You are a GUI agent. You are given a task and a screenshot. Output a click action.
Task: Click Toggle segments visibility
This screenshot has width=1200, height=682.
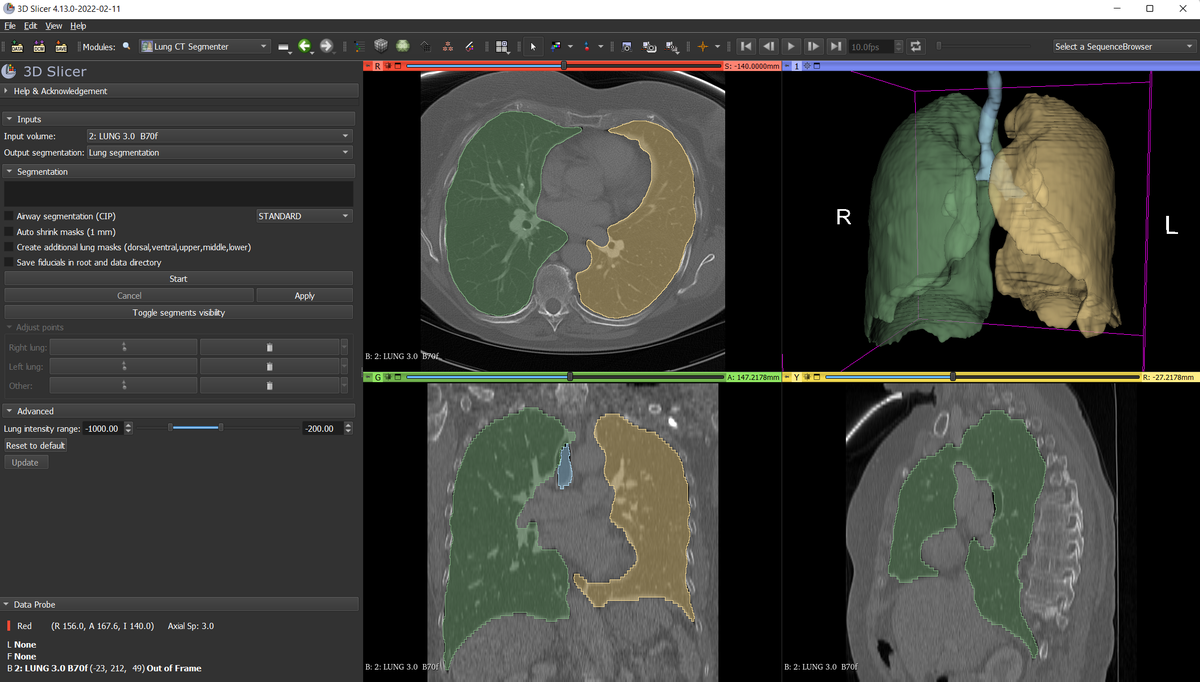(x=178, y=312)
